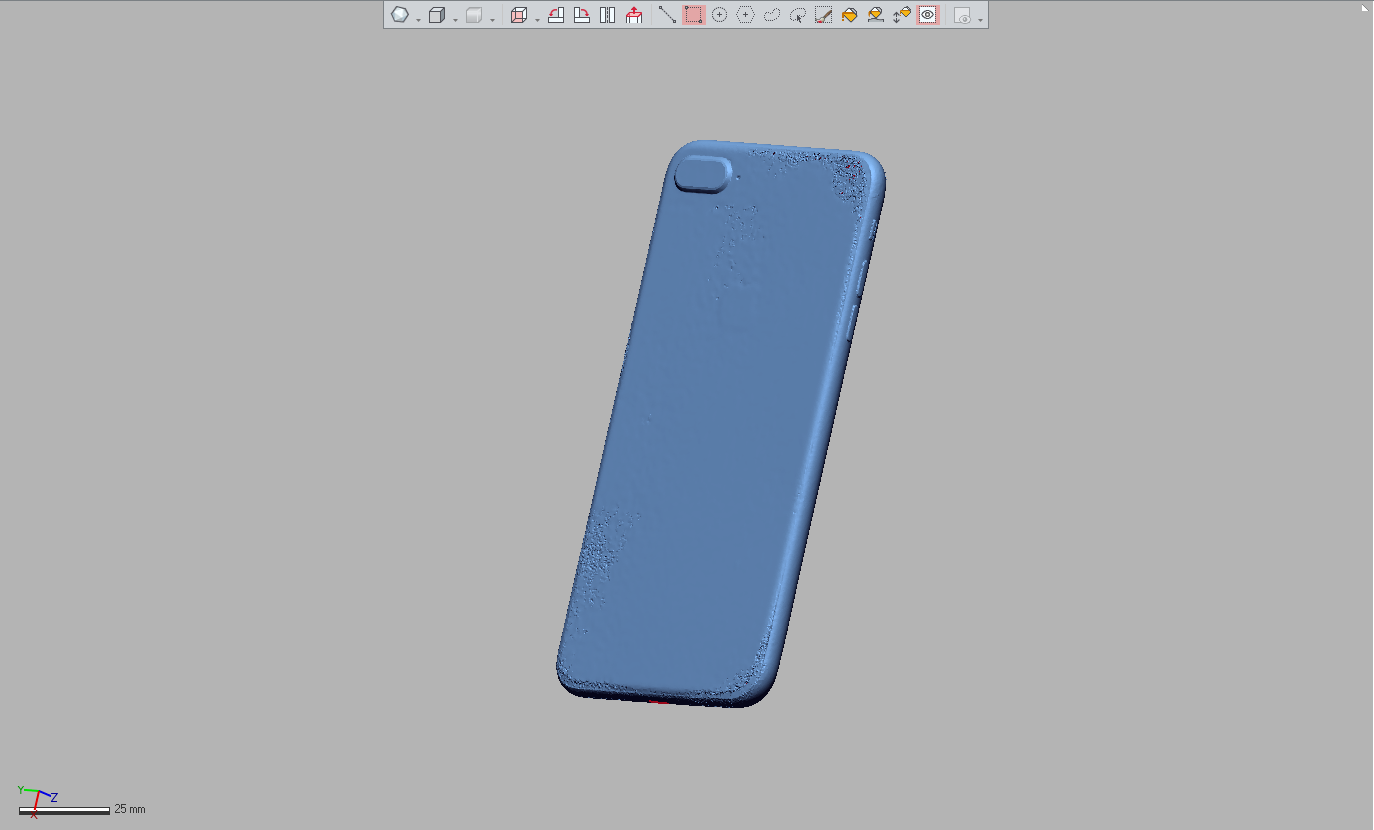Click the XYZ coordinate axis indicator
The height and width of the screenshot is (830, 1374).
(37, 800)
